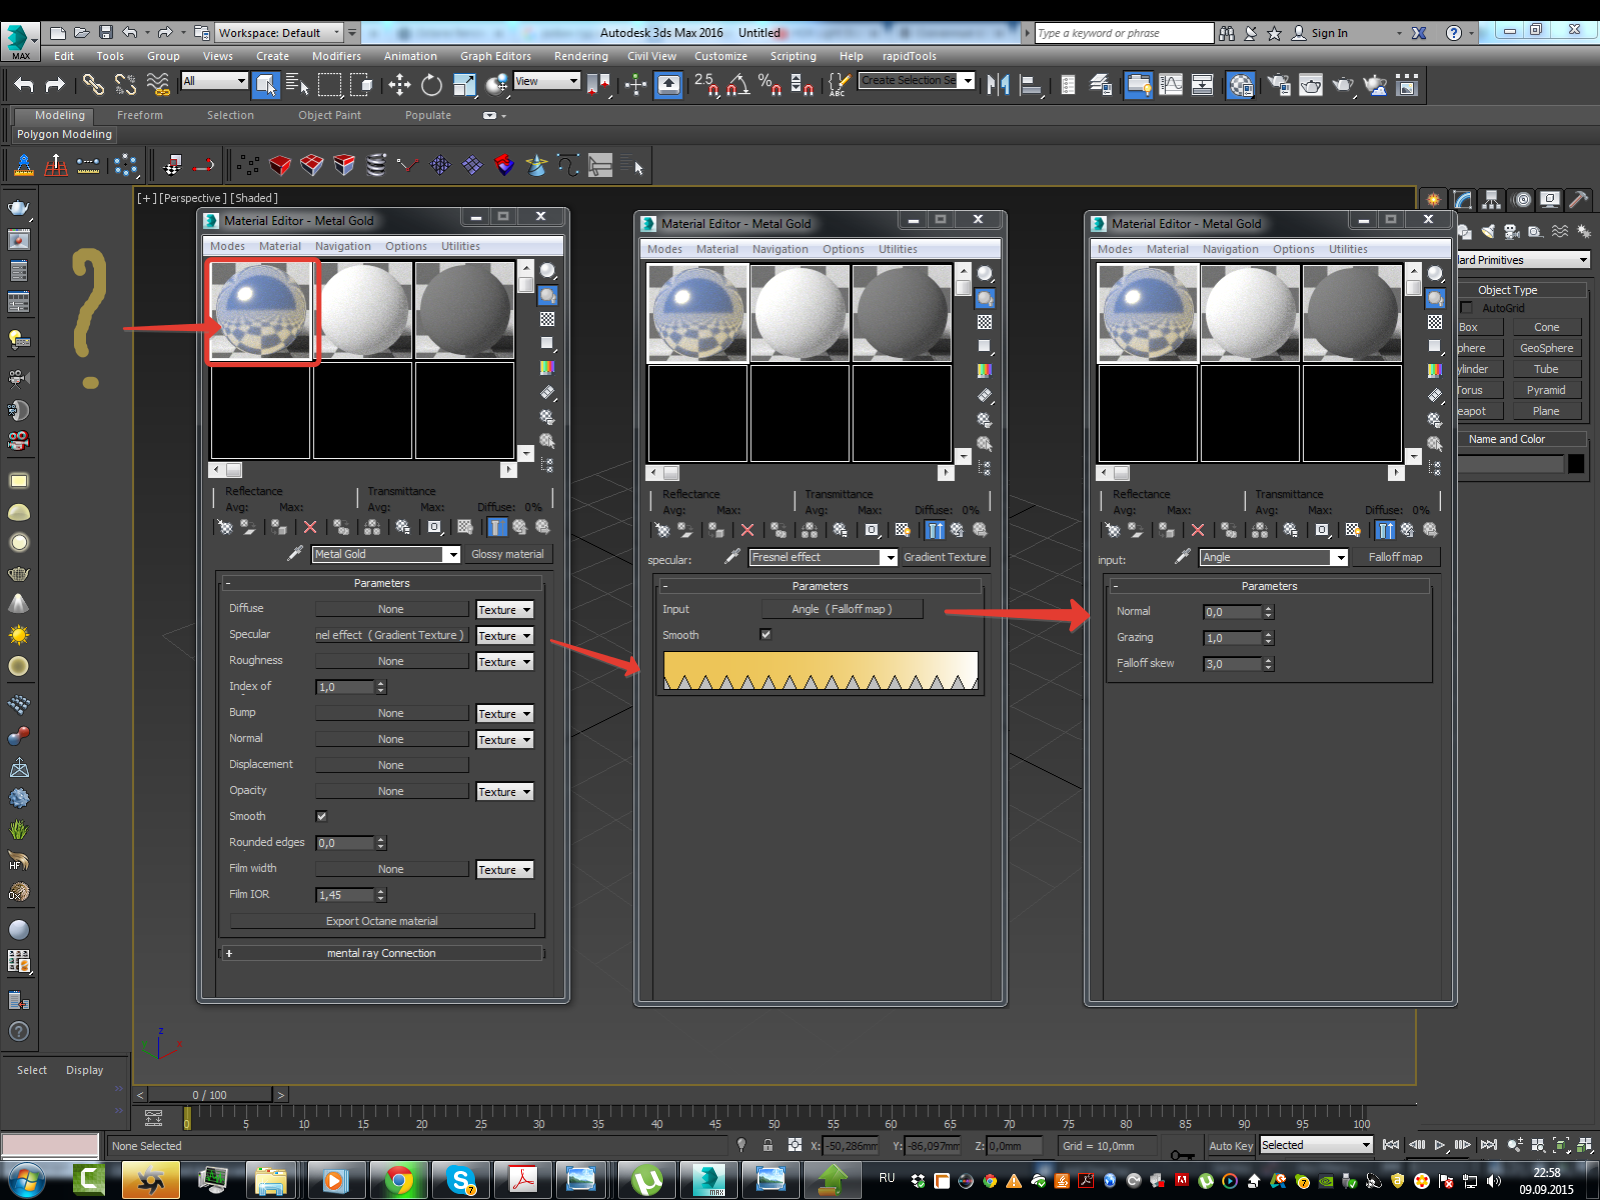Assign Material to Selection in Glossy material editor
The width and height of the screenshot is (1600, 1200).
(x=279, y=527)
